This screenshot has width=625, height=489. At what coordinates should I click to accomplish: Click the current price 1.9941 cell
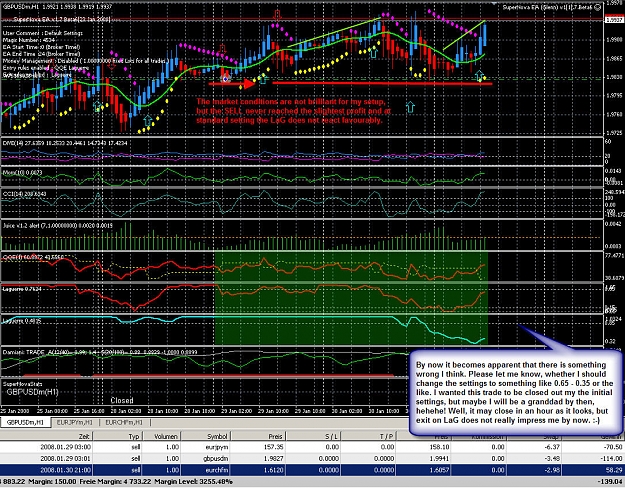[x=440, y=458]
